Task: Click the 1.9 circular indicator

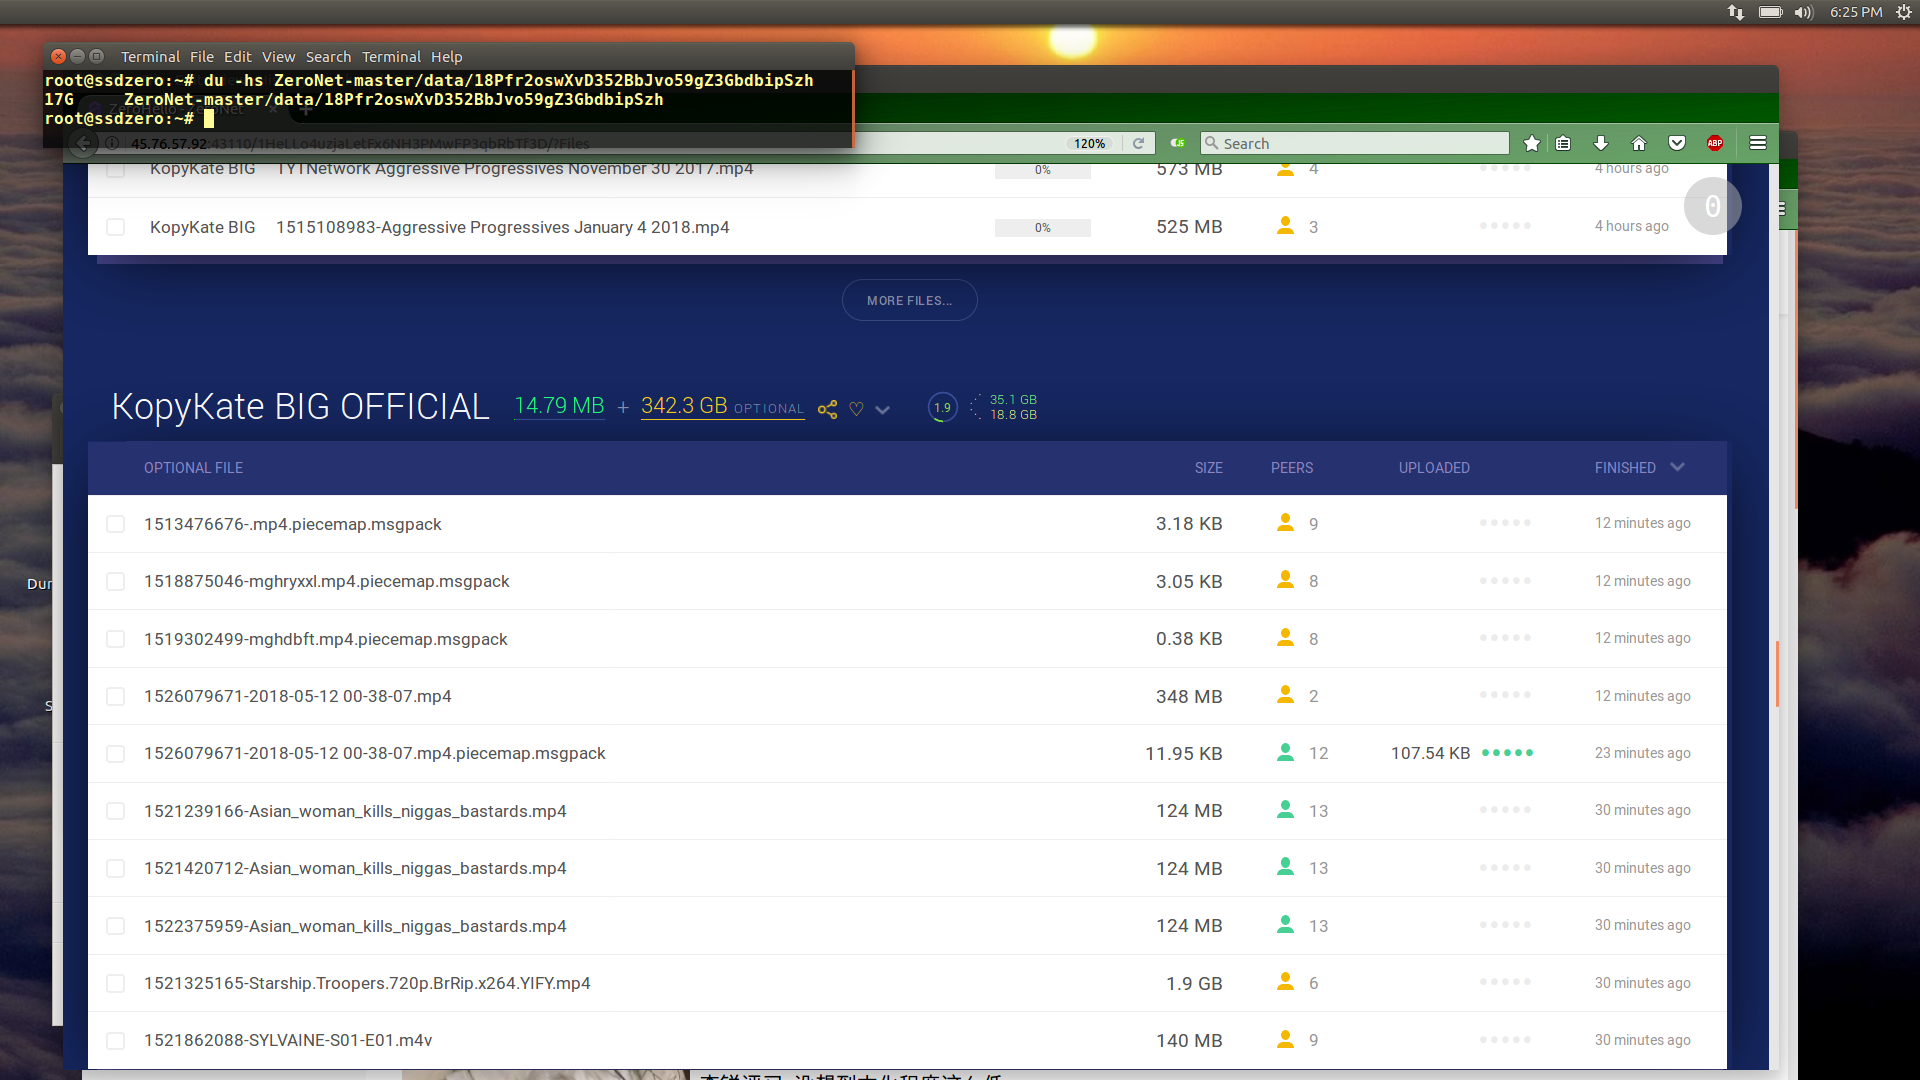Action: tap(942, 407)
